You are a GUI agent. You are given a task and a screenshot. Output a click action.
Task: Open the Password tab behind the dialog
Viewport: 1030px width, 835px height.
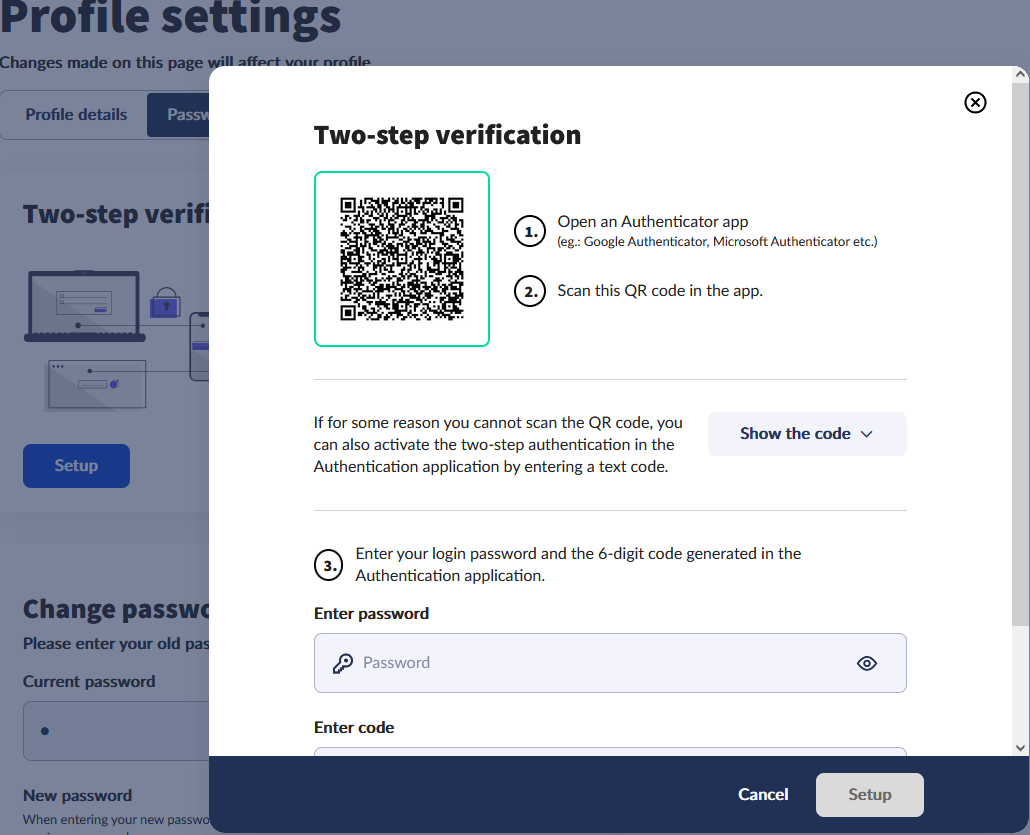(180, 115)
